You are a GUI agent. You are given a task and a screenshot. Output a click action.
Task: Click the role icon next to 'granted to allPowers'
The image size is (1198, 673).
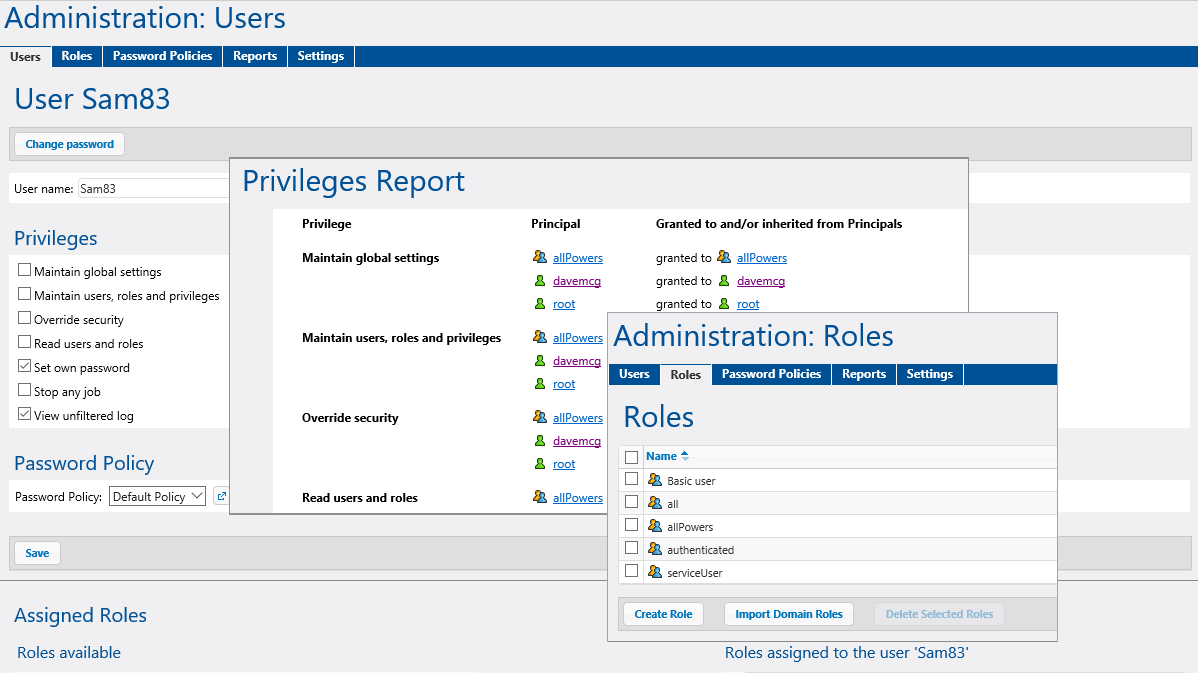(x=724, y=257)
